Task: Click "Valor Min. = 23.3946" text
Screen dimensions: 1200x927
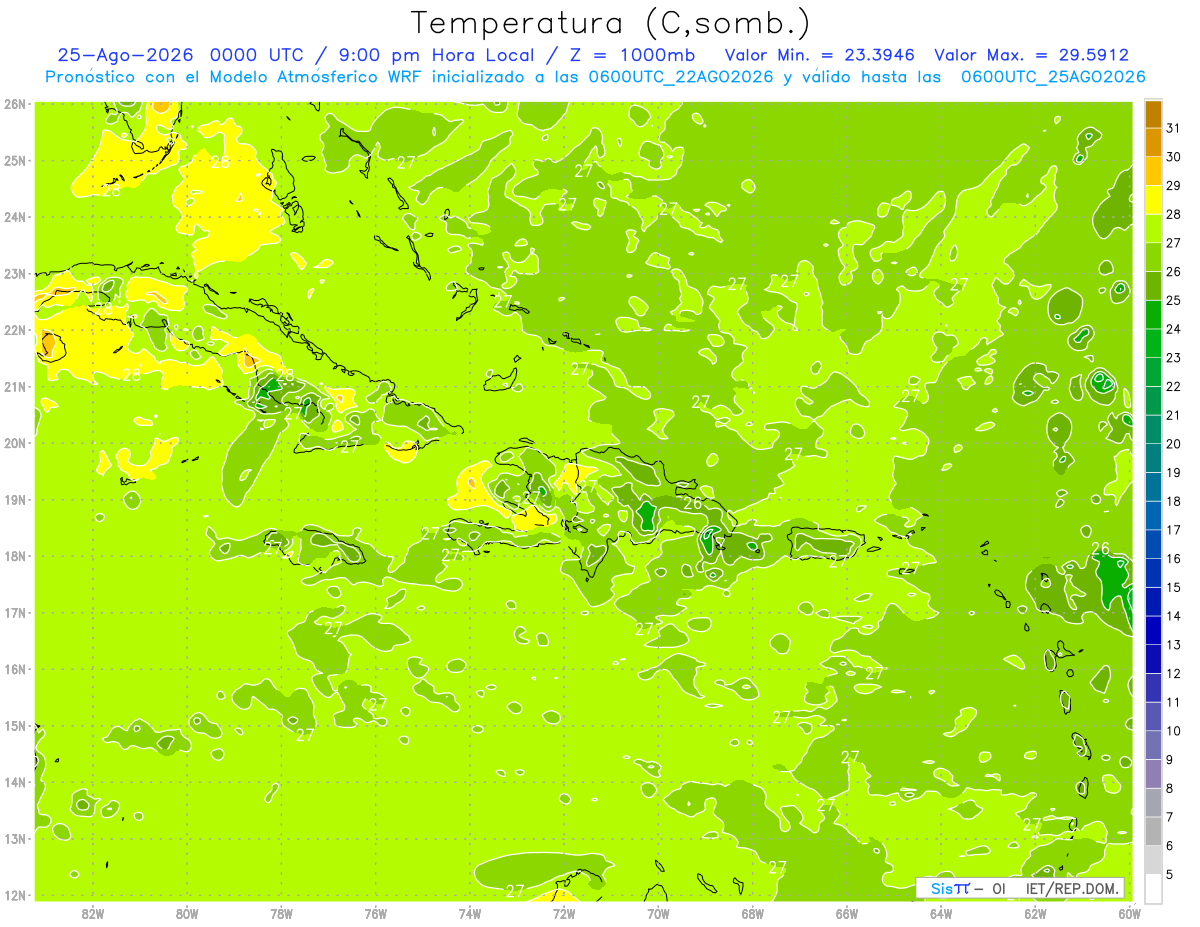Action: click(820, 55)
